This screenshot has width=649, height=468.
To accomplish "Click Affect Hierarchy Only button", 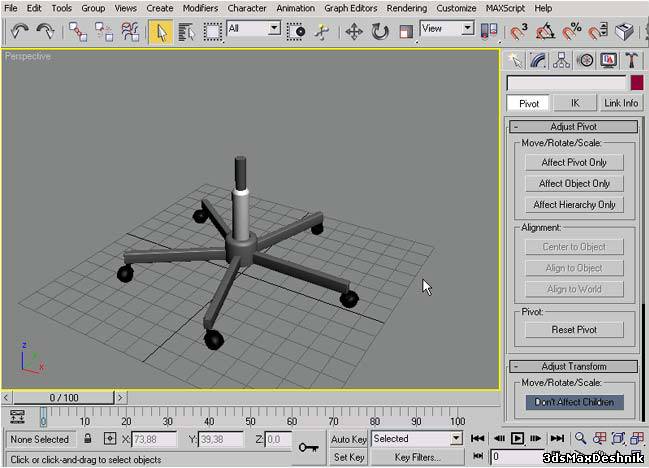I will (x=574, y=205).
